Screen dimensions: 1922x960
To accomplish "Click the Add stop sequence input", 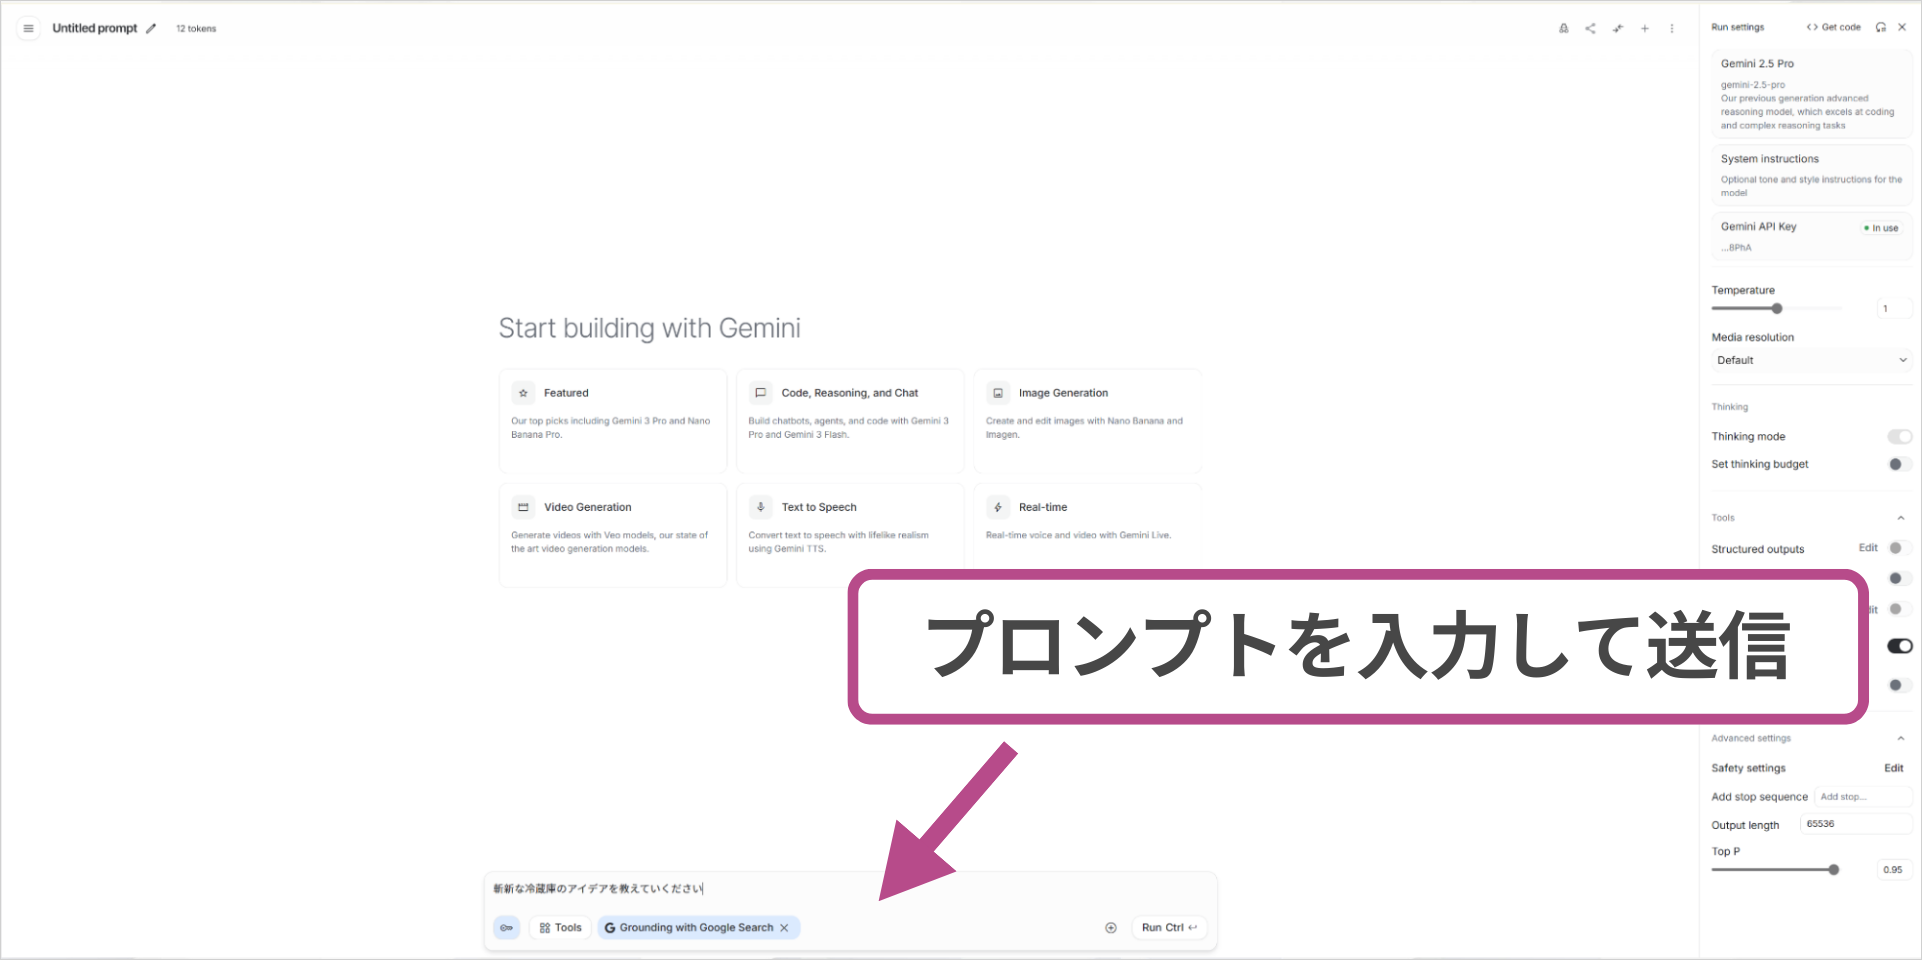I will pyautogui.click(x=1863, y=797).
